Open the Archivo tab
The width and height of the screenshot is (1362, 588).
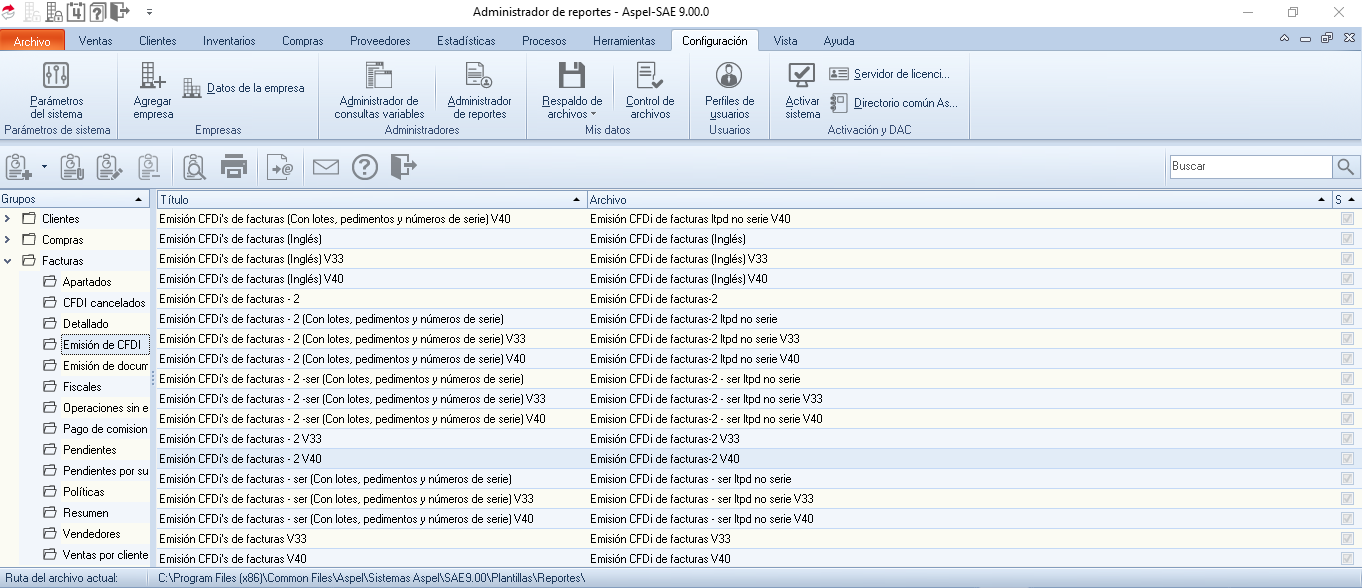(x=33, y=41)
